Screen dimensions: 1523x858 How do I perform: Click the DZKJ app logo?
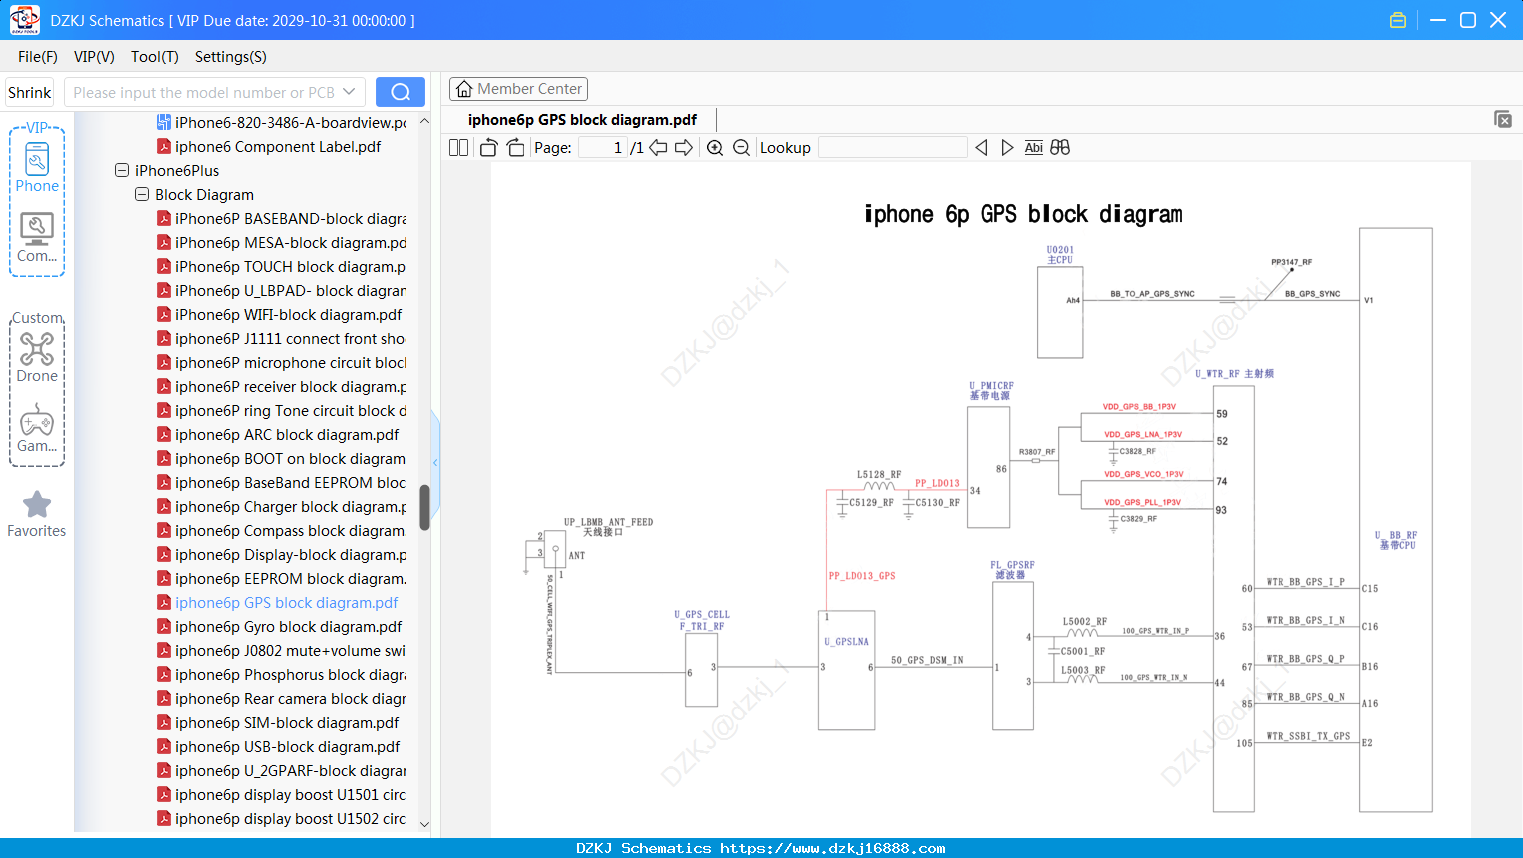pos(24,20)
